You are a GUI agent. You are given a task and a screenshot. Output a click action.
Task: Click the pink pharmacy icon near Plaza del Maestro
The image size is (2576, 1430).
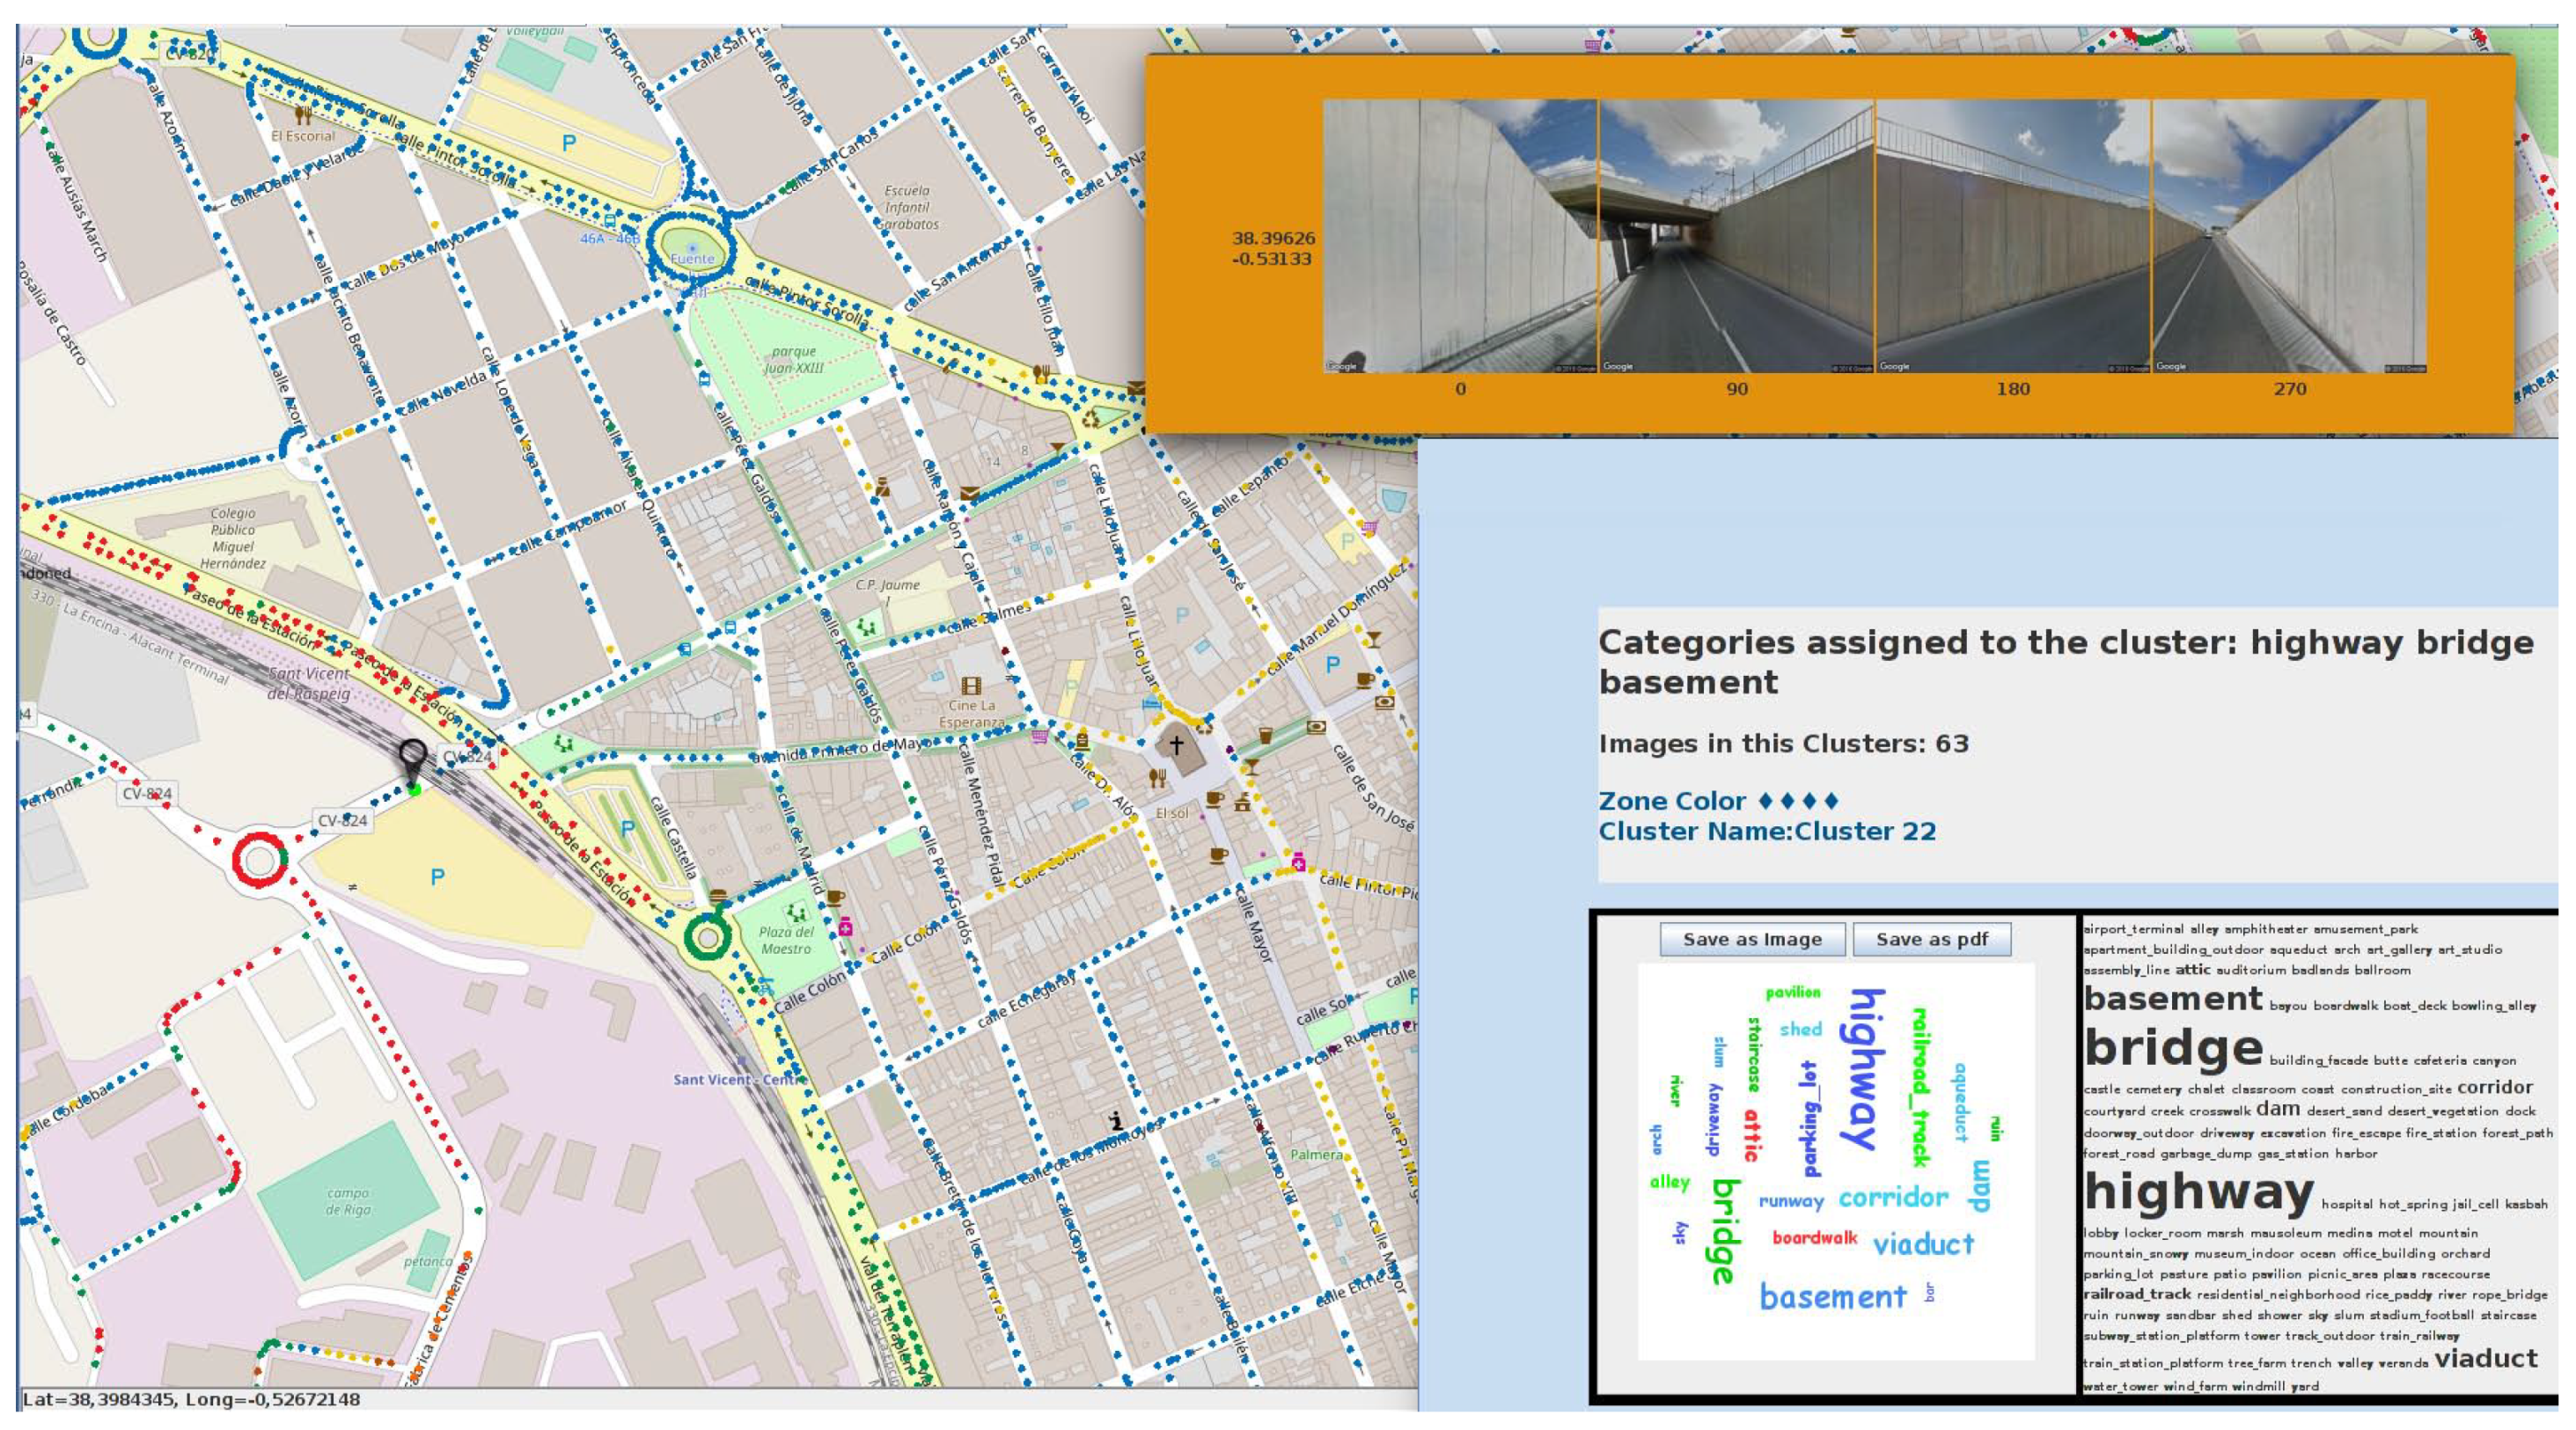pyautogui.click(x=845, y=927)
